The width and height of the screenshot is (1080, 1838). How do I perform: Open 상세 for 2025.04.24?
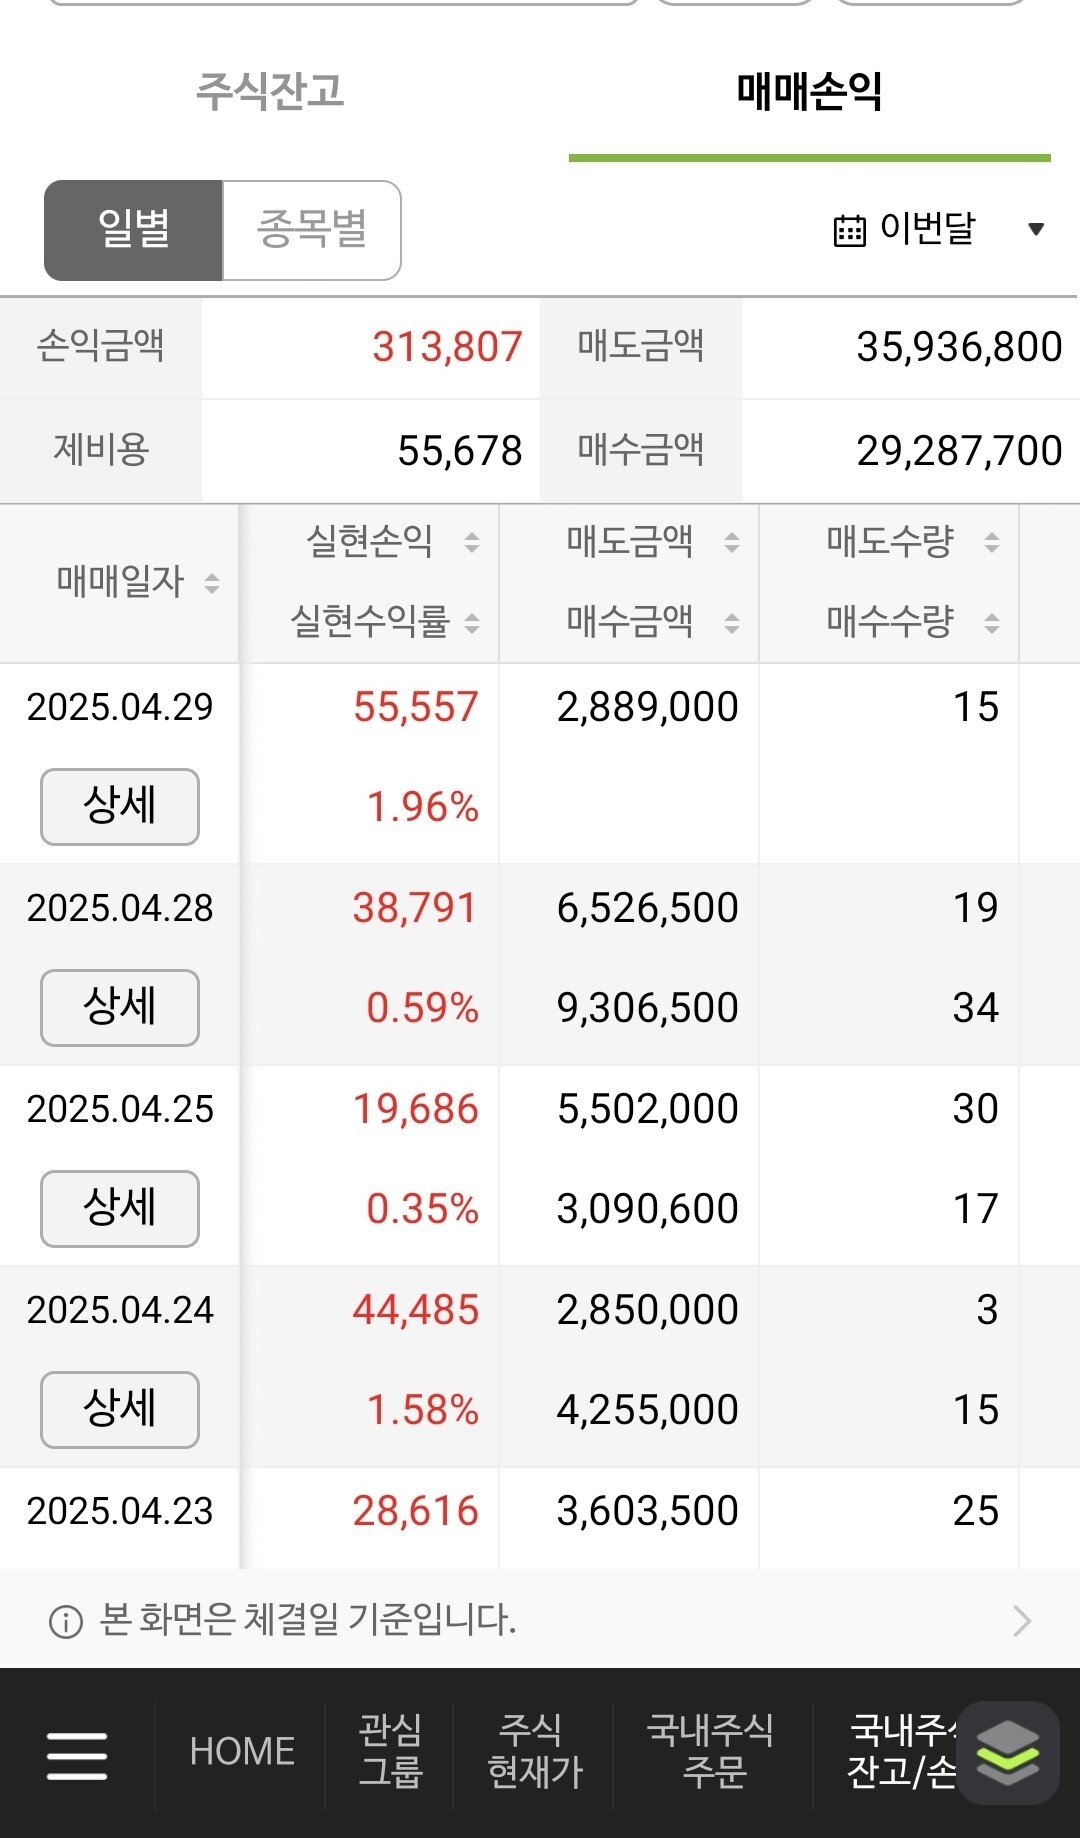tap(120, 1409)
